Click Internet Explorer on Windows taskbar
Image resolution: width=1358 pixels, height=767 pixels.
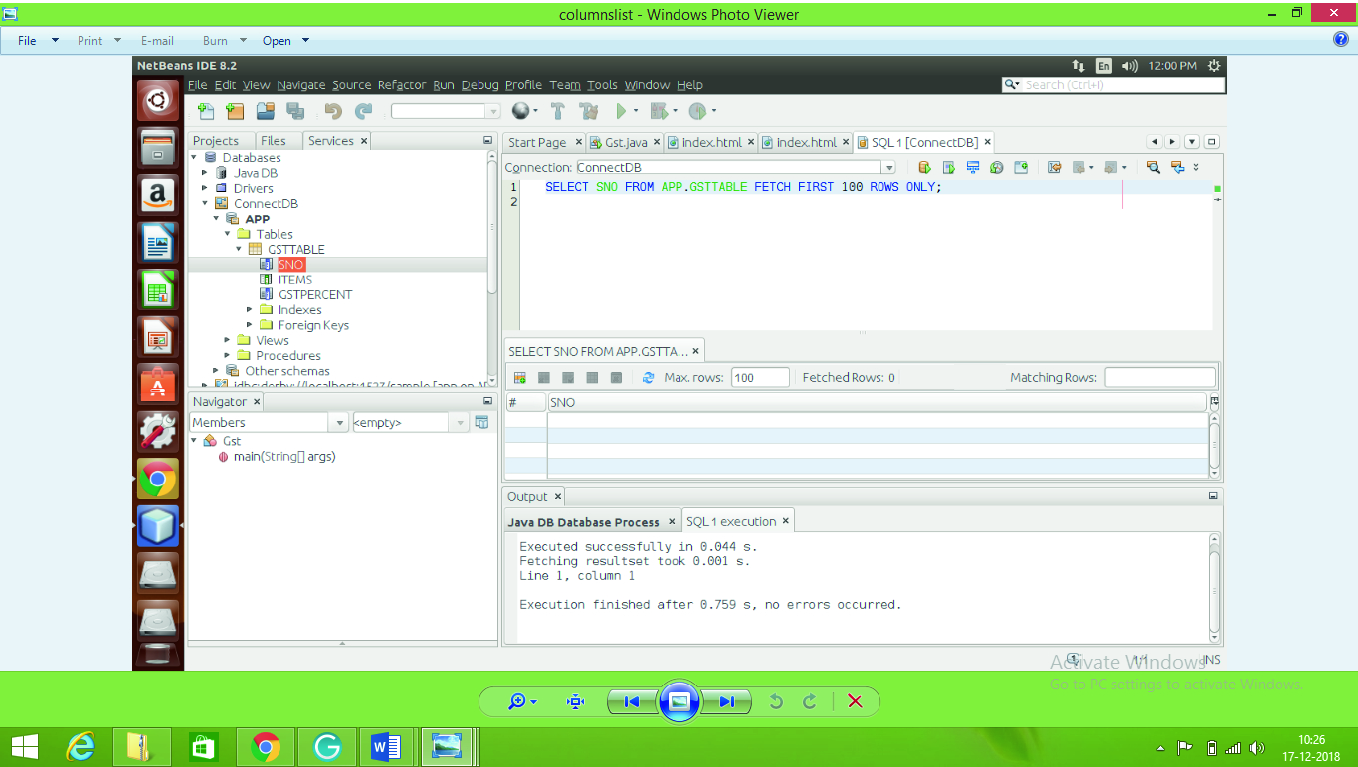pyautogui.click(x=80, y=747)
